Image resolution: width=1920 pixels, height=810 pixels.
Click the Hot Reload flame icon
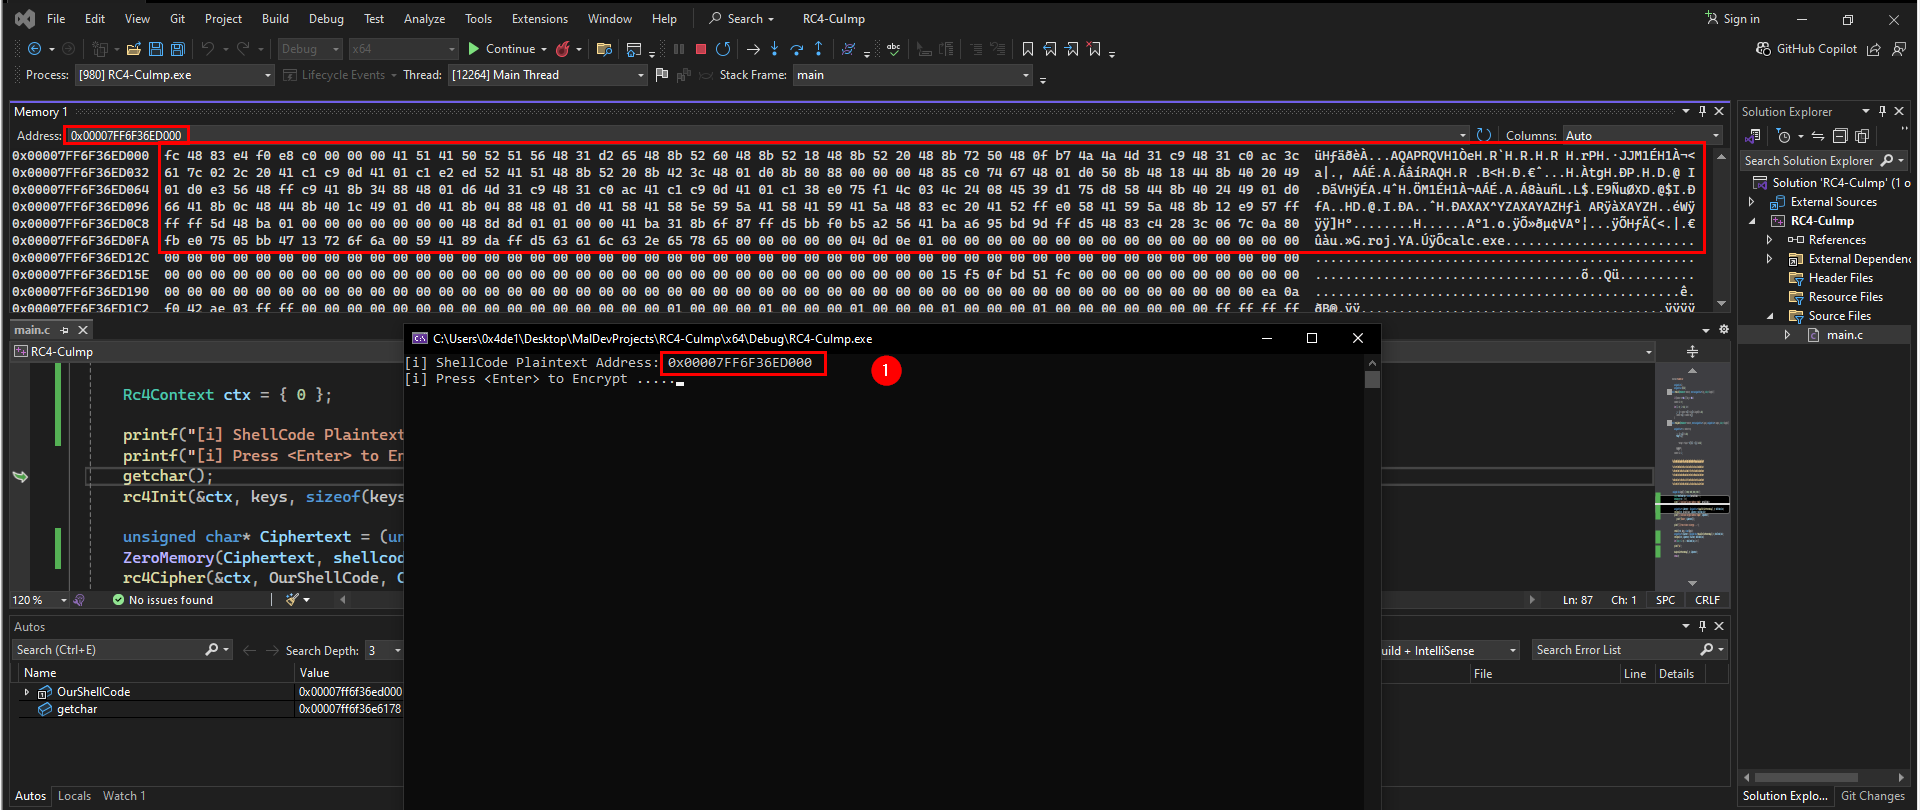click(563, 48)
